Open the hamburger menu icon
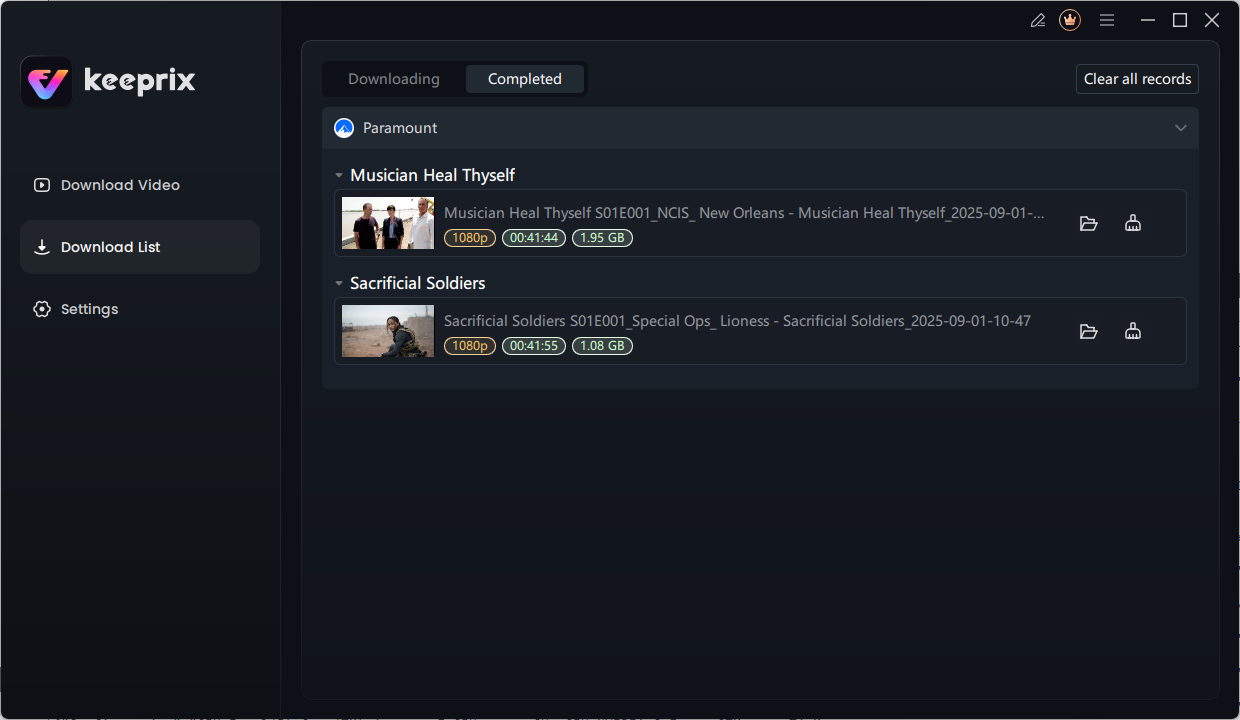1240x720 pixels. click(x=1107, y=20)
